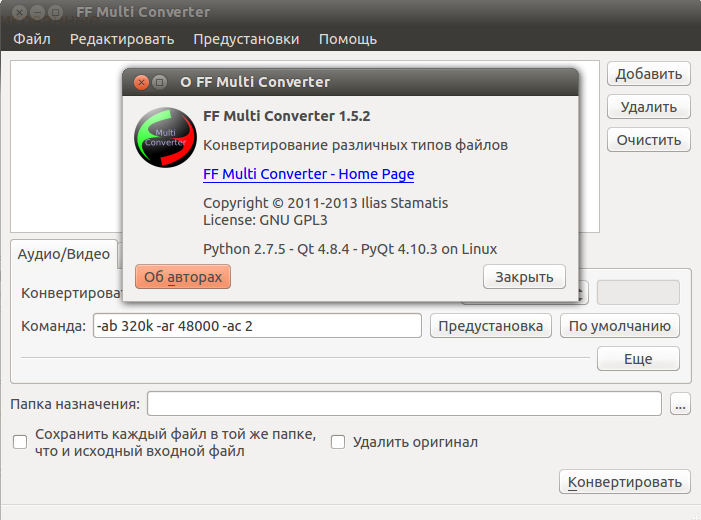Image resolution: width=701 pixels, height=520 pixels.
Task: Enable saving each file in source folder
Action: pos(20,442)
